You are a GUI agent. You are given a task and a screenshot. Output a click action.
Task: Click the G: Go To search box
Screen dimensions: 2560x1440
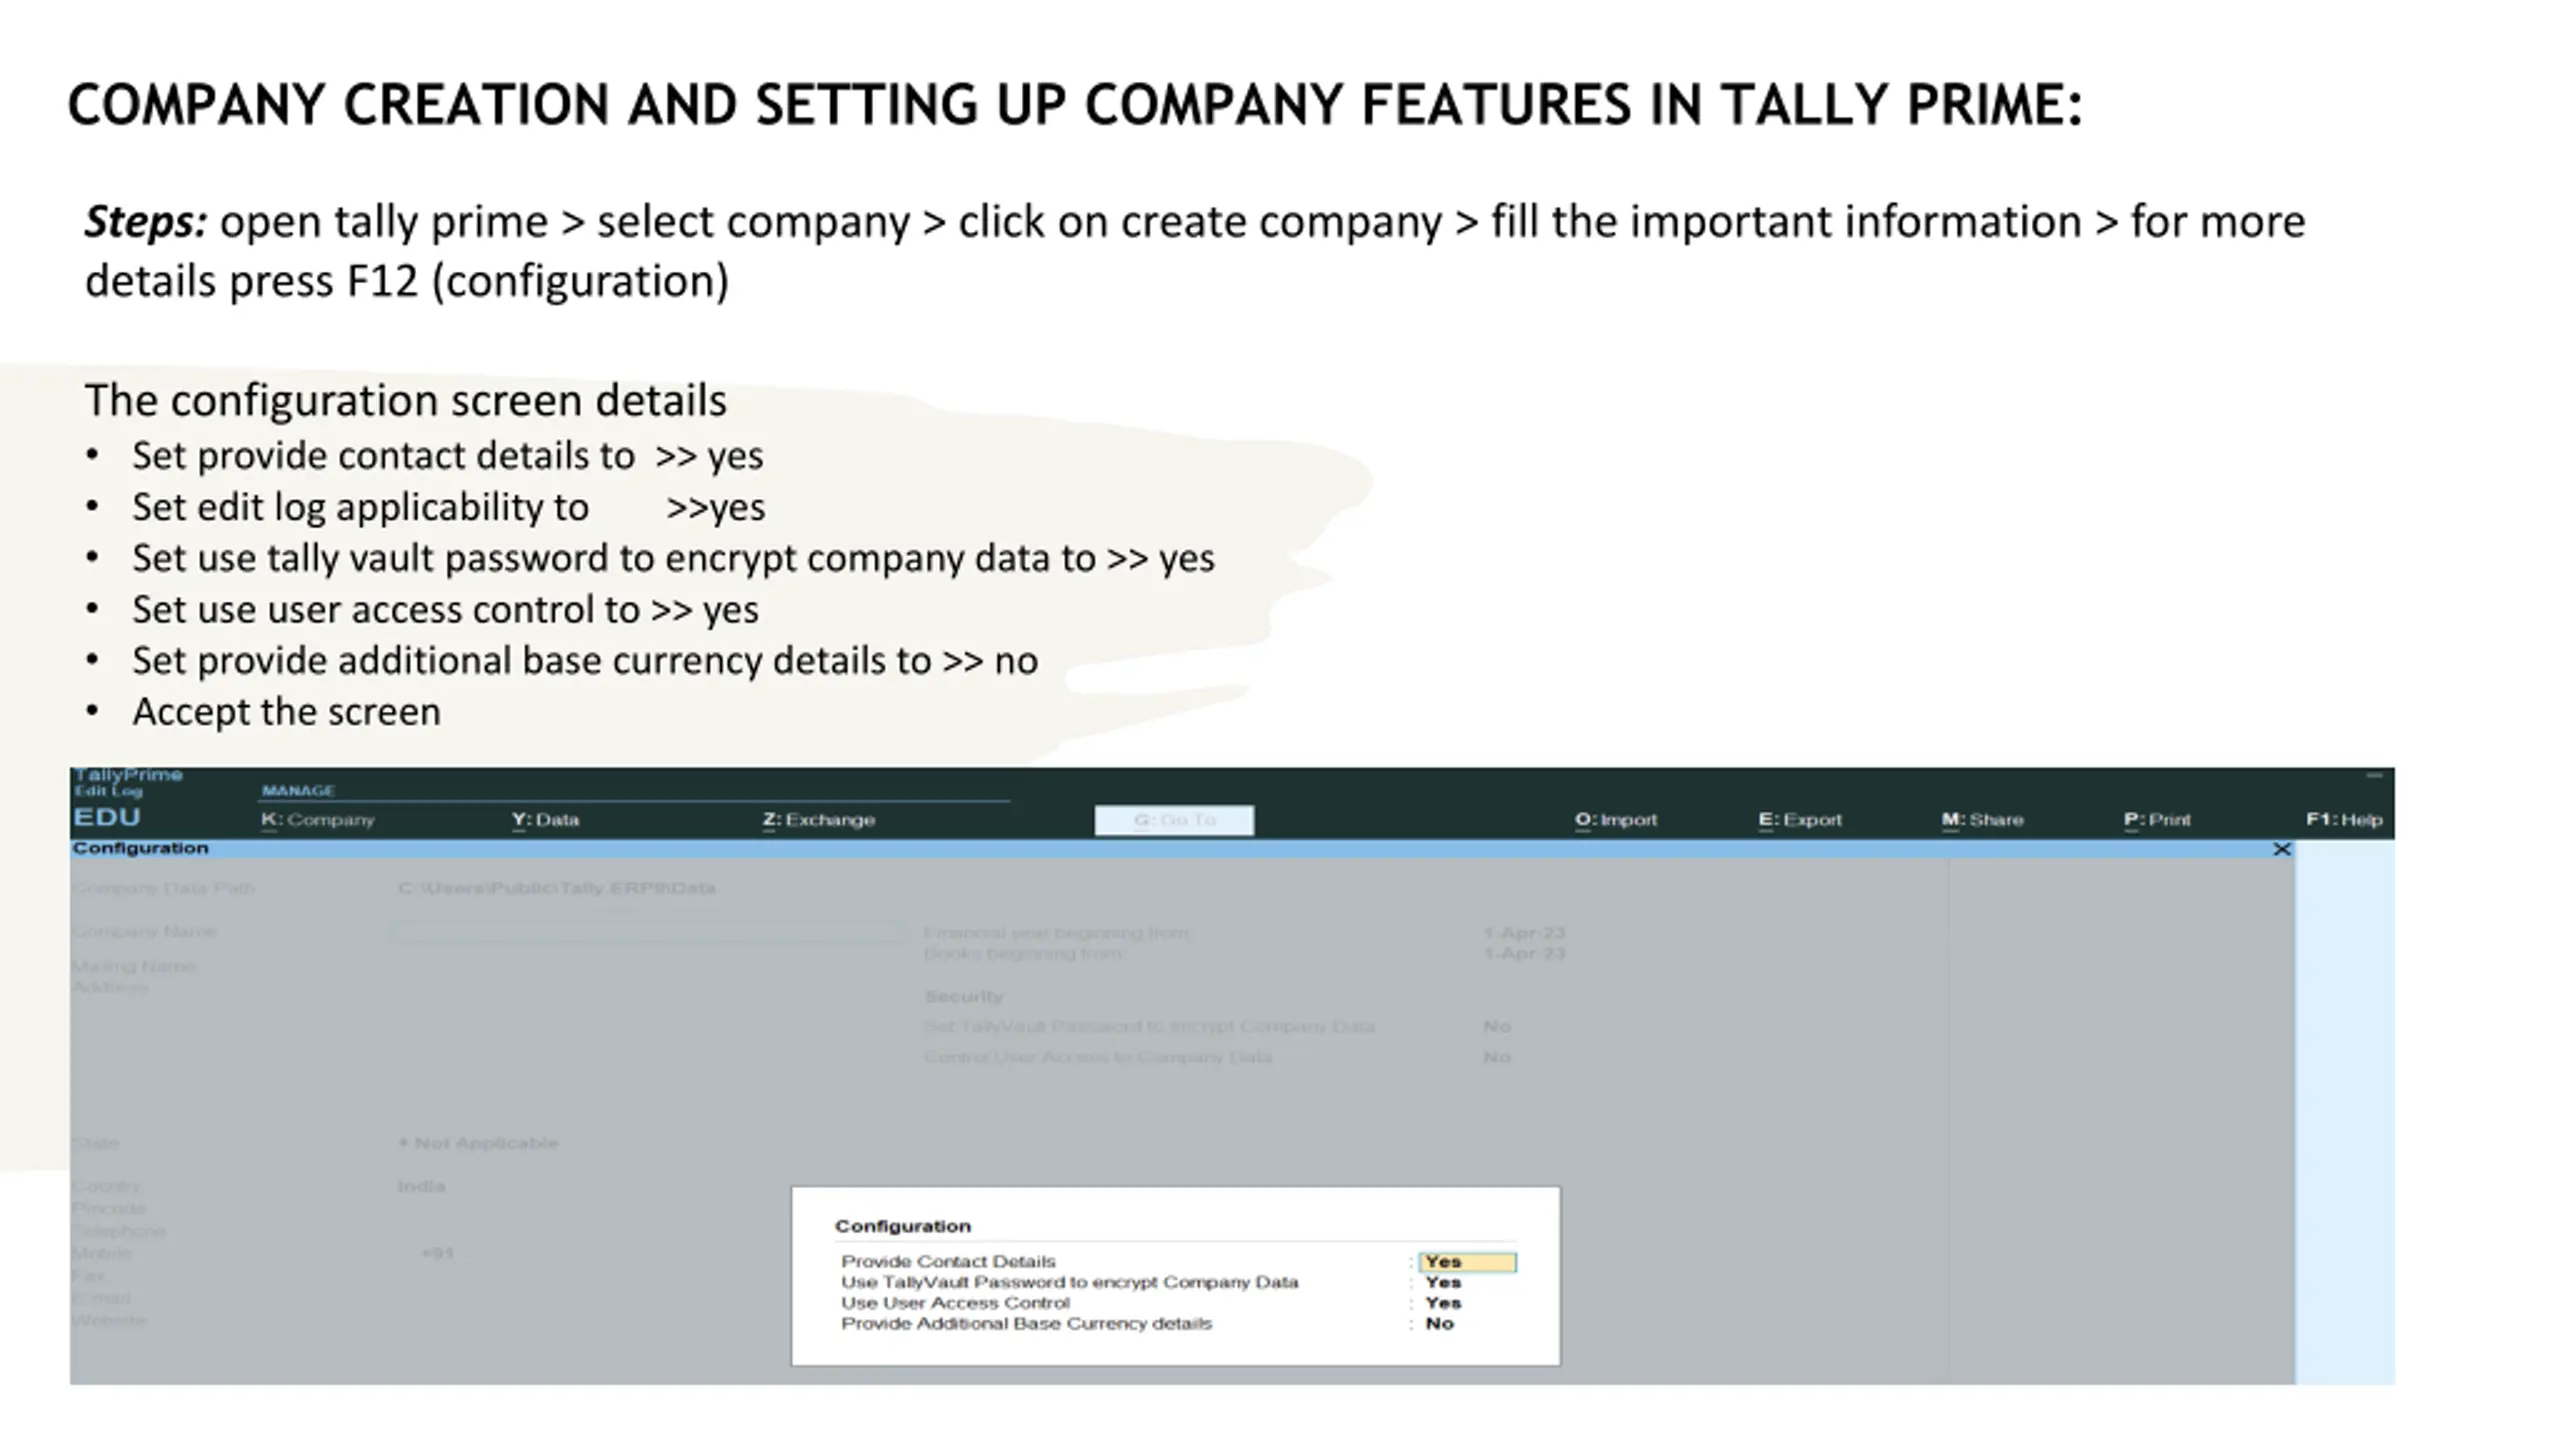(1174, 820)
